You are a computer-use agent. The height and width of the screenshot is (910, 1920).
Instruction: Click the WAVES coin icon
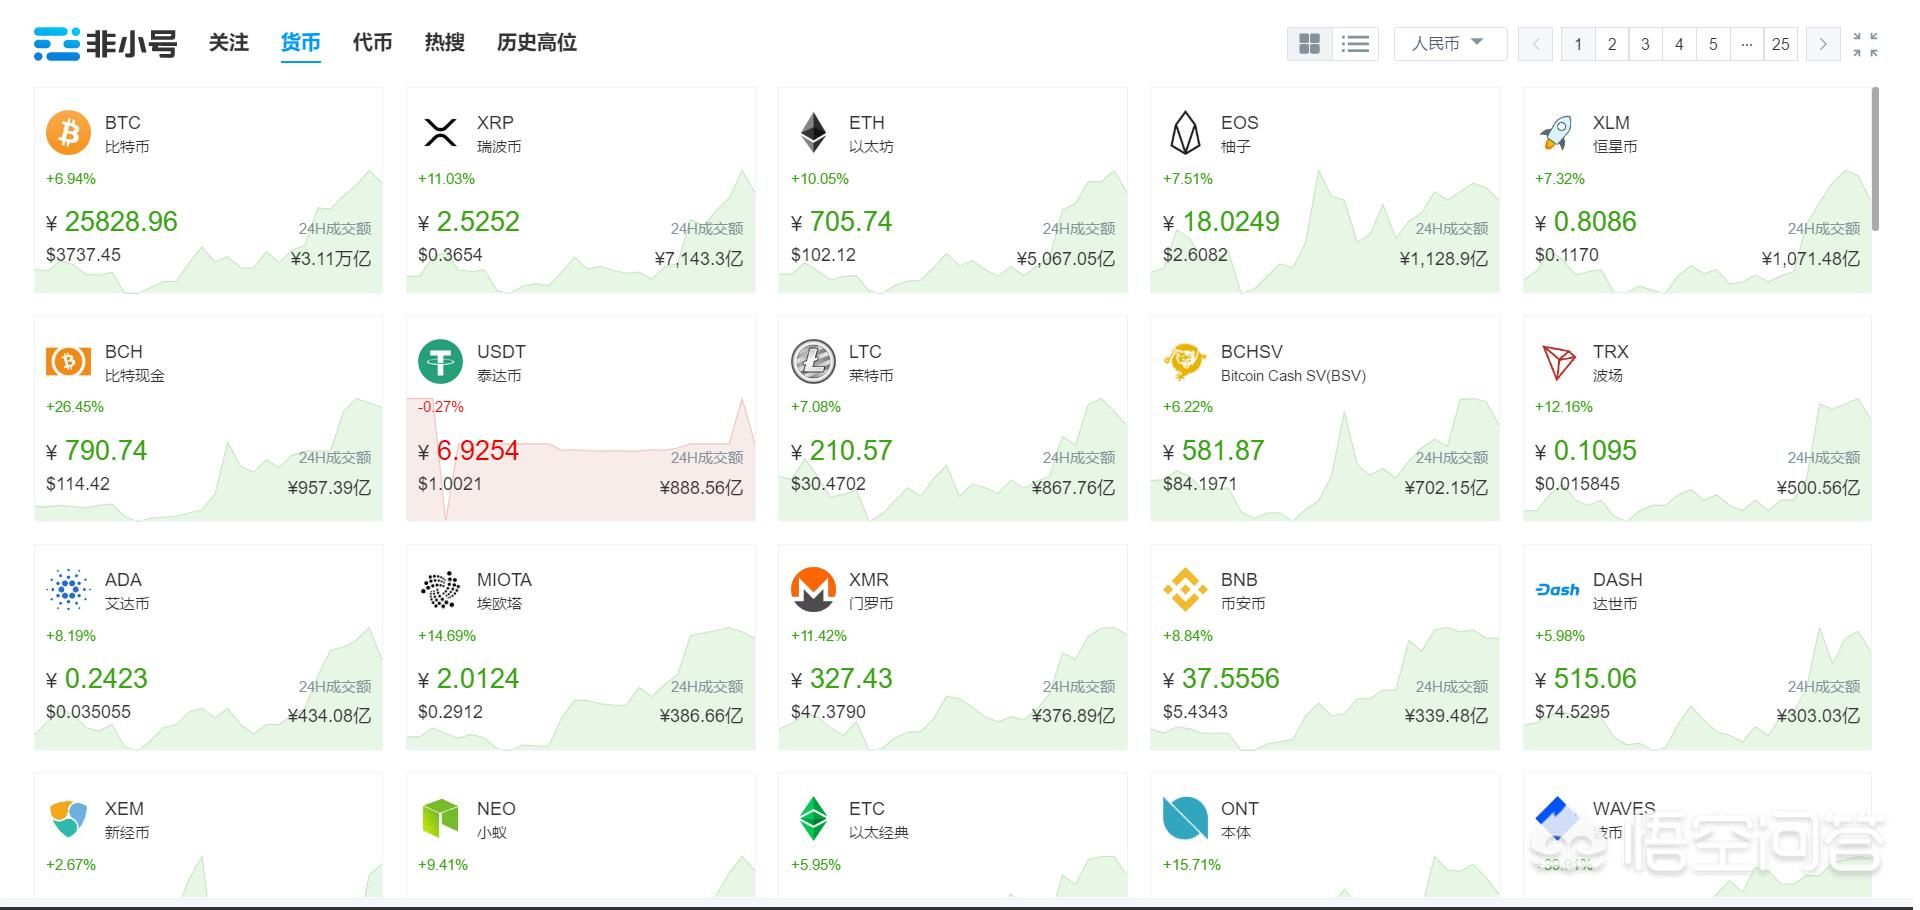pos(1556,817)
